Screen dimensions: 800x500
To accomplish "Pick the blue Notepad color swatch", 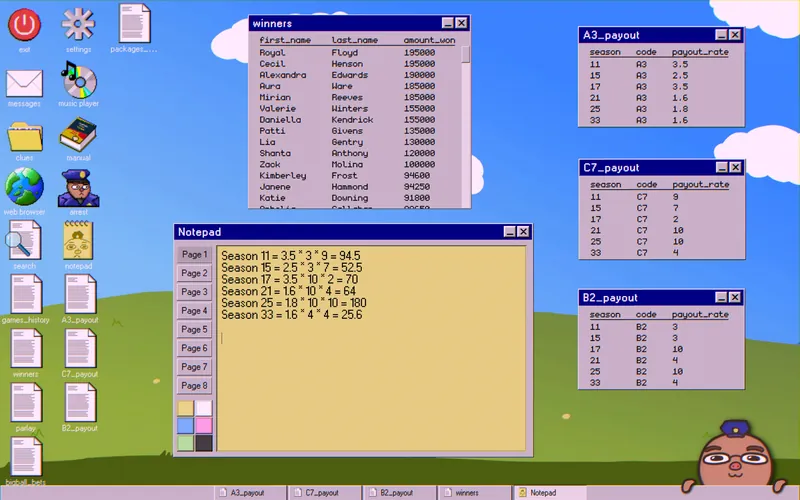I will pos(186,426).
